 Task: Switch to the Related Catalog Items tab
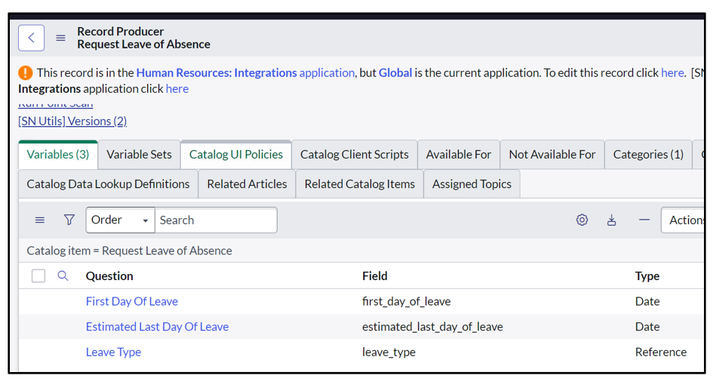(360, 184)
